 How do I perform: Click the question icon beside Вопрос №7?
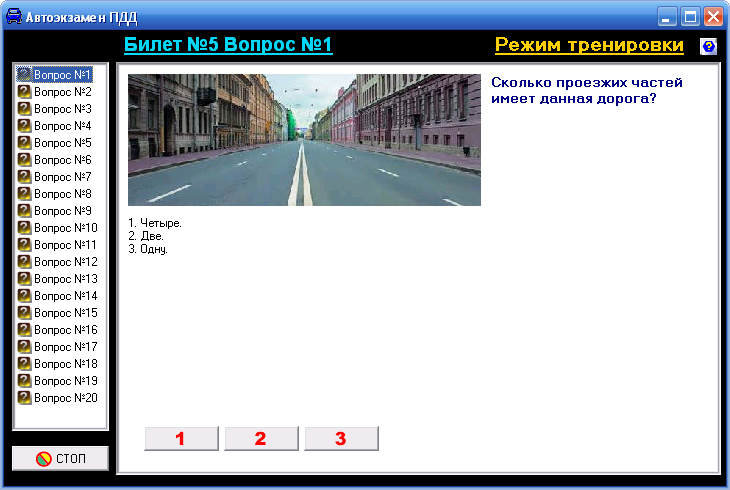click(x=25, y=177)
